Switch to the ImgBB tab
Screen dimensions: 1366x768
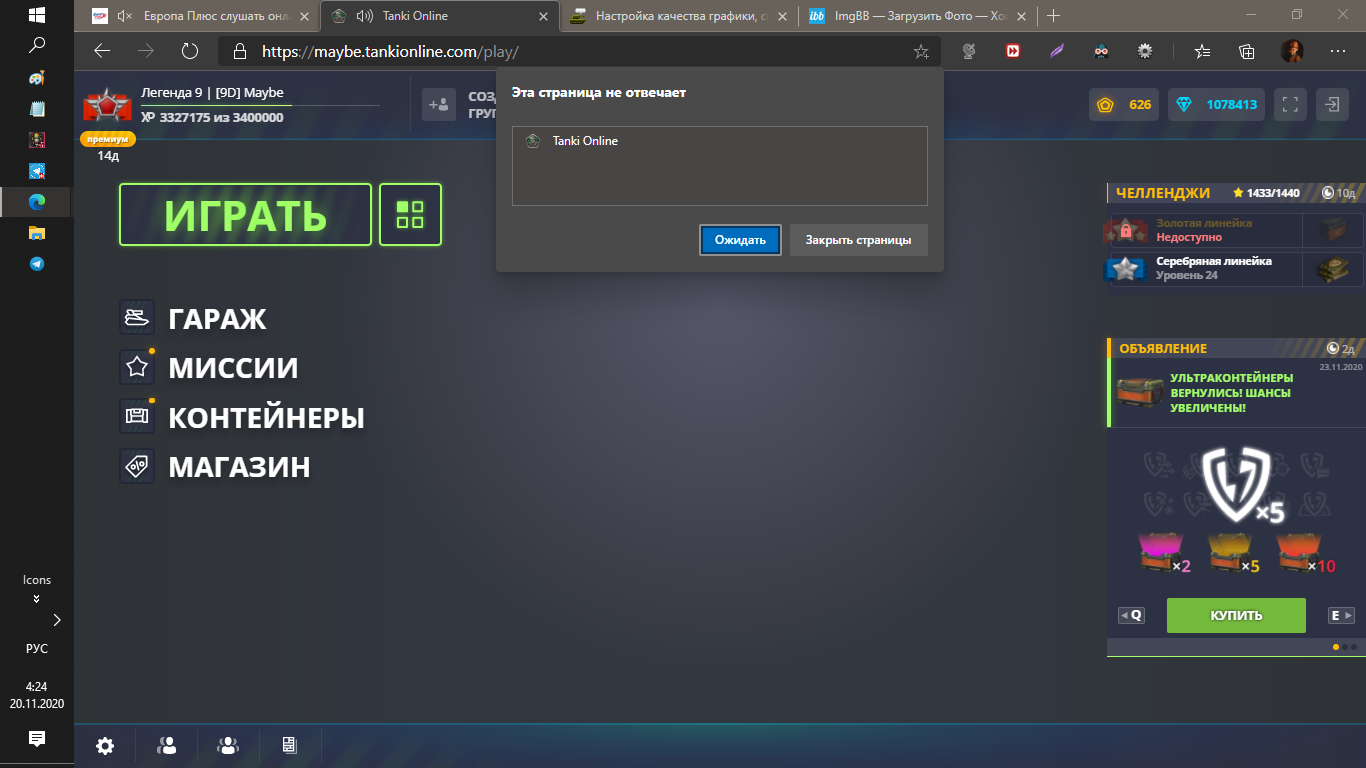click(918, 16)
